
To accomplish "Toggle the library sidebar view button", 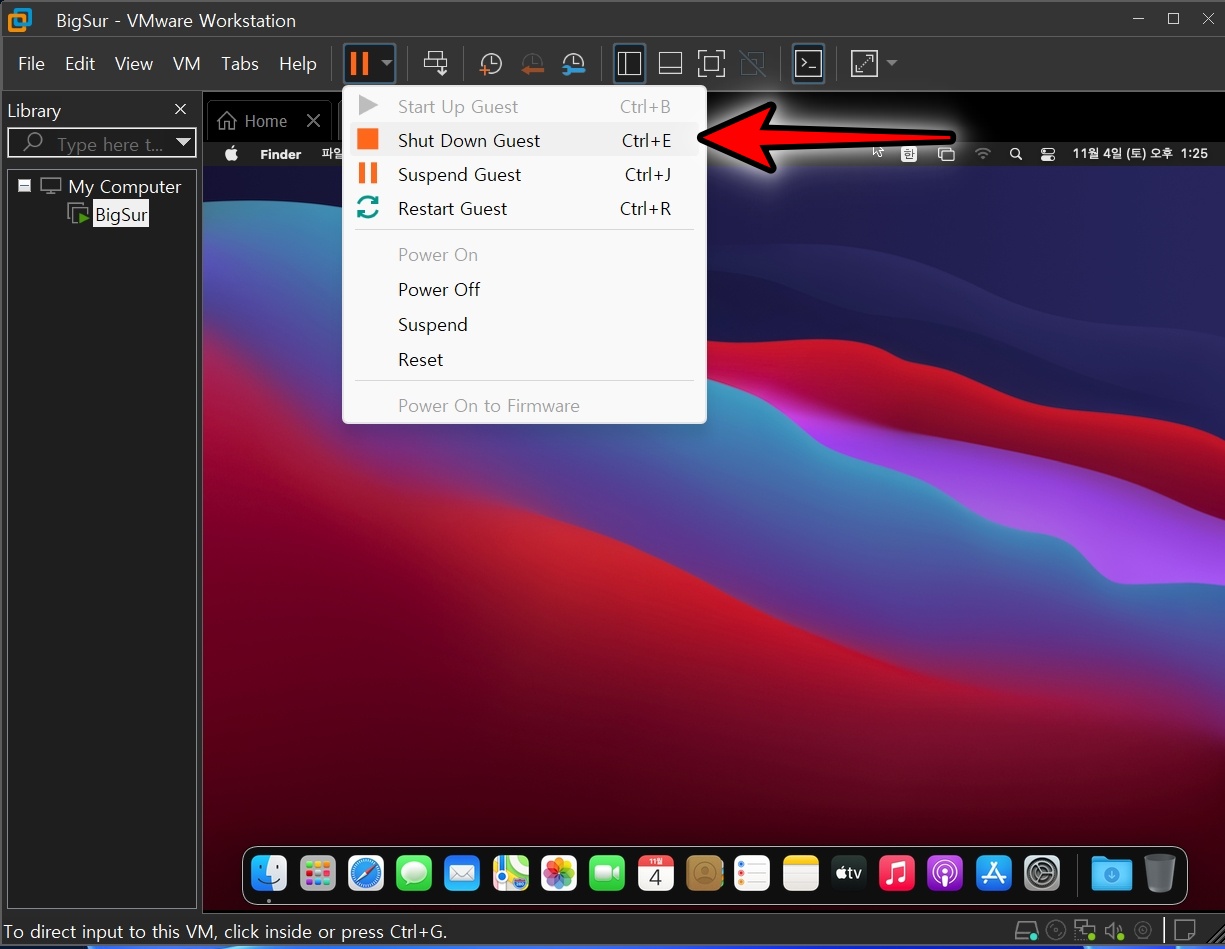I will [629, 64].
